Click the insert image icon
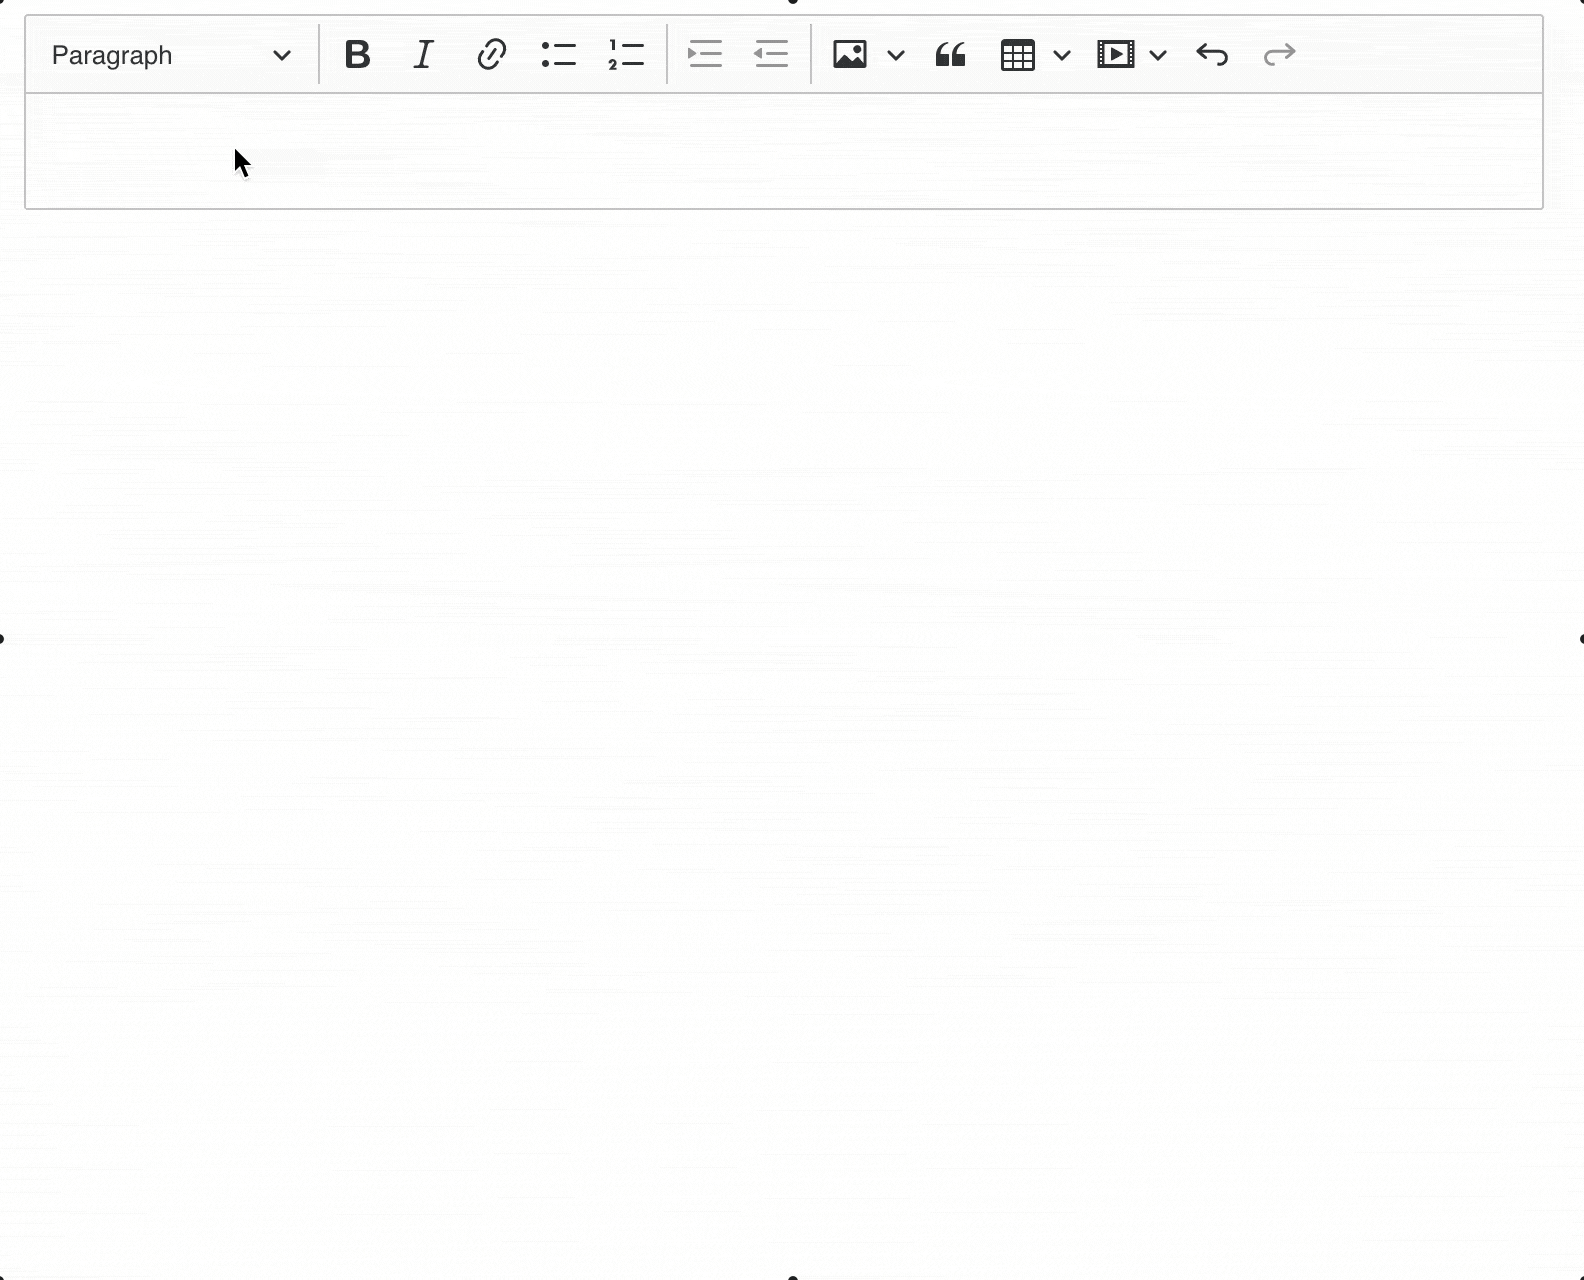Screen dimensions: 1584x1280 (850, 55)
